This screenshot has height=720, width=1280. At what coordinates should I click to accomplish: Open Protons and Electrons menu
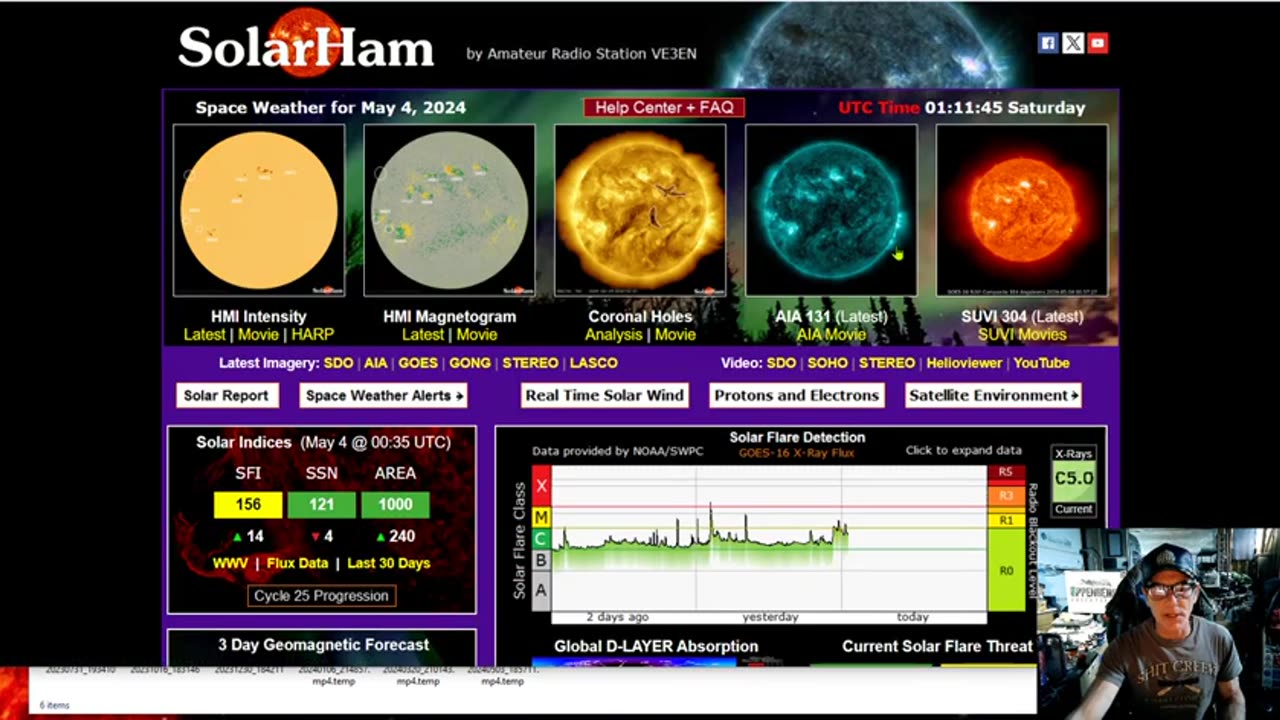click(797, 395)
